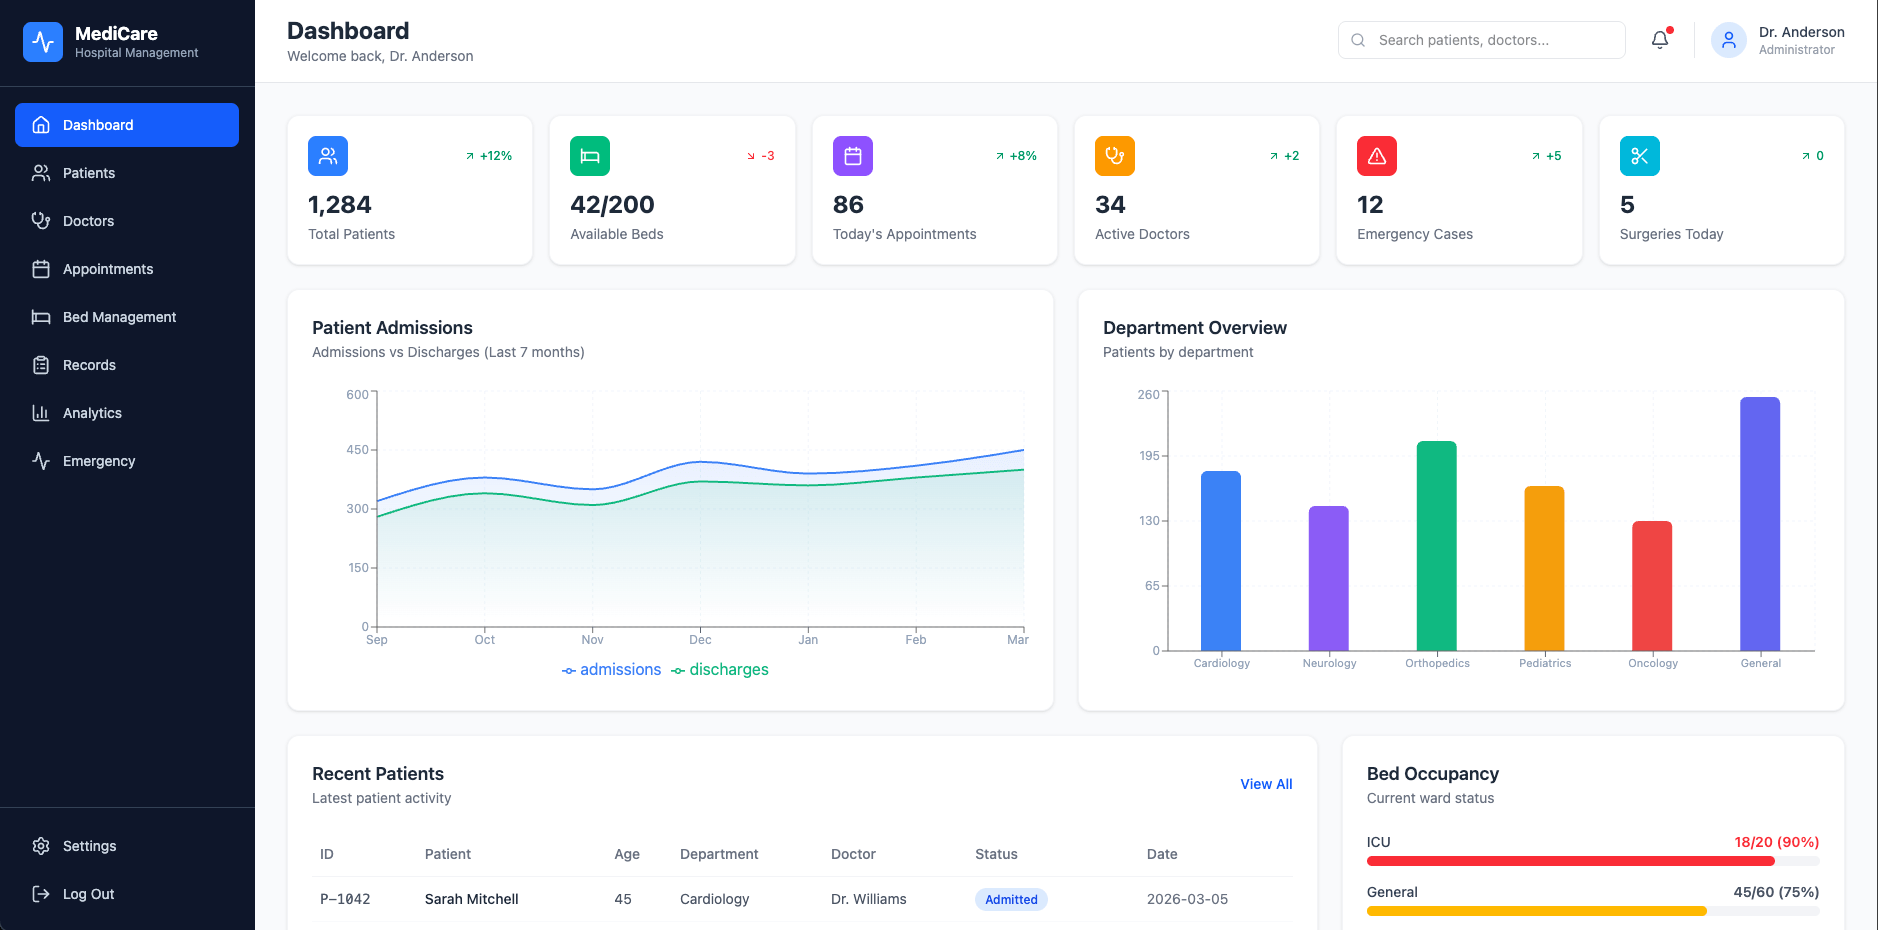Click the MediCare heartbeat logo icon

(43, 42)
